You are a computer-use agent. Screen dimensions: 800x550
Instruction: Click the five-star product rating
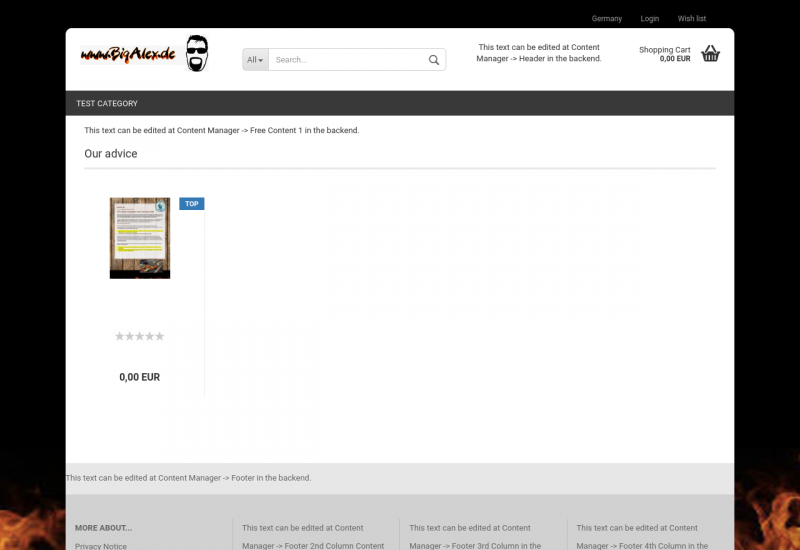(x=139, y=337)
